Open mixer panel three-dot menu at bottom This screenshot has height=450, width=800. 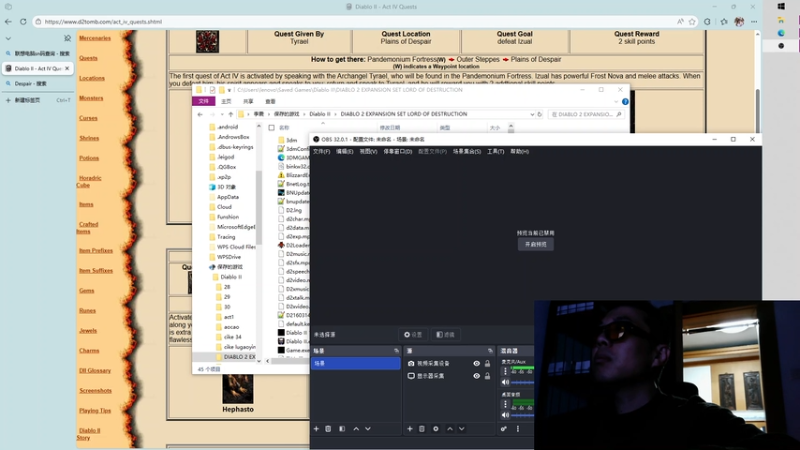click(x=518, y=429)
